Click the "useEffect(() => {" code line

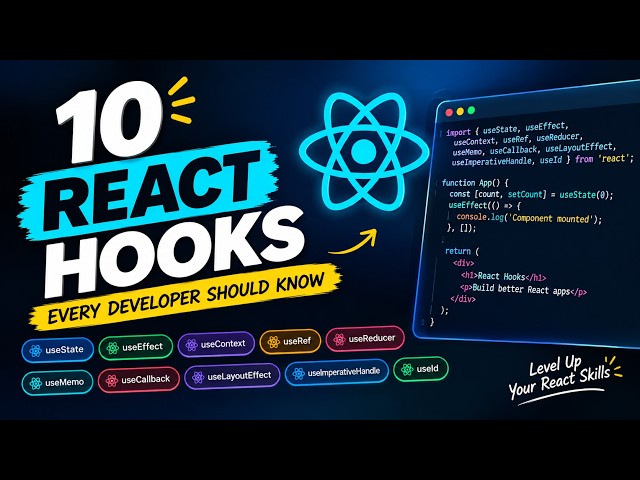click(x=484, y=205)
